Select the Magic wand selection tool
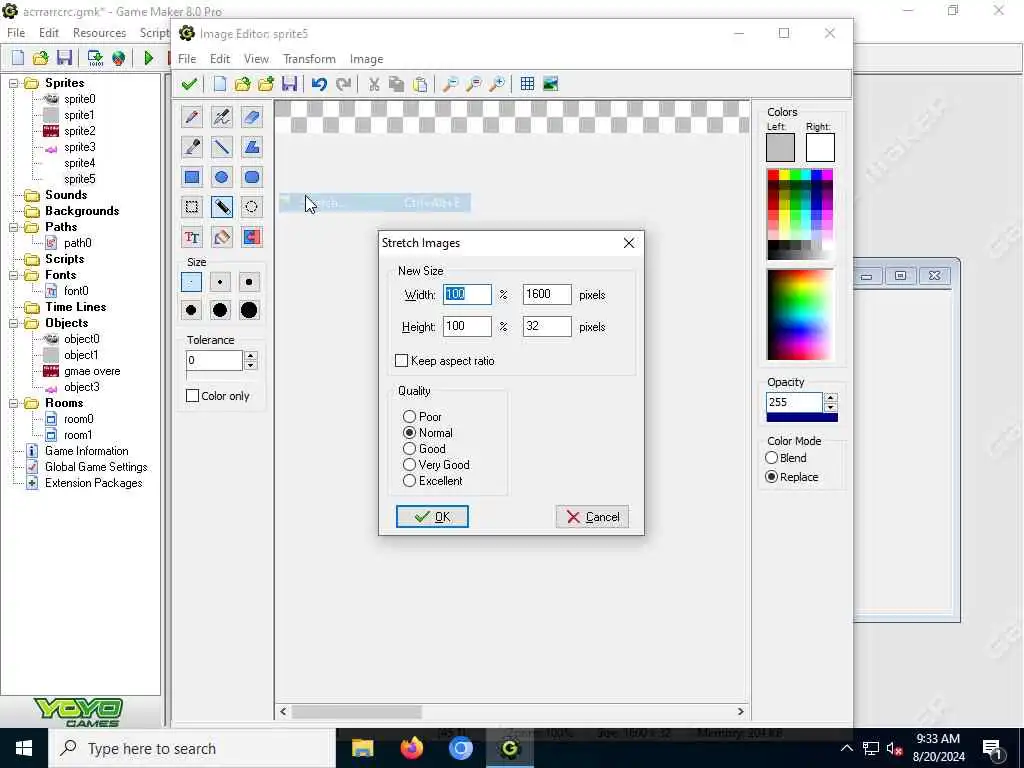The image size is (1024, 768). (x=221, y=207)
